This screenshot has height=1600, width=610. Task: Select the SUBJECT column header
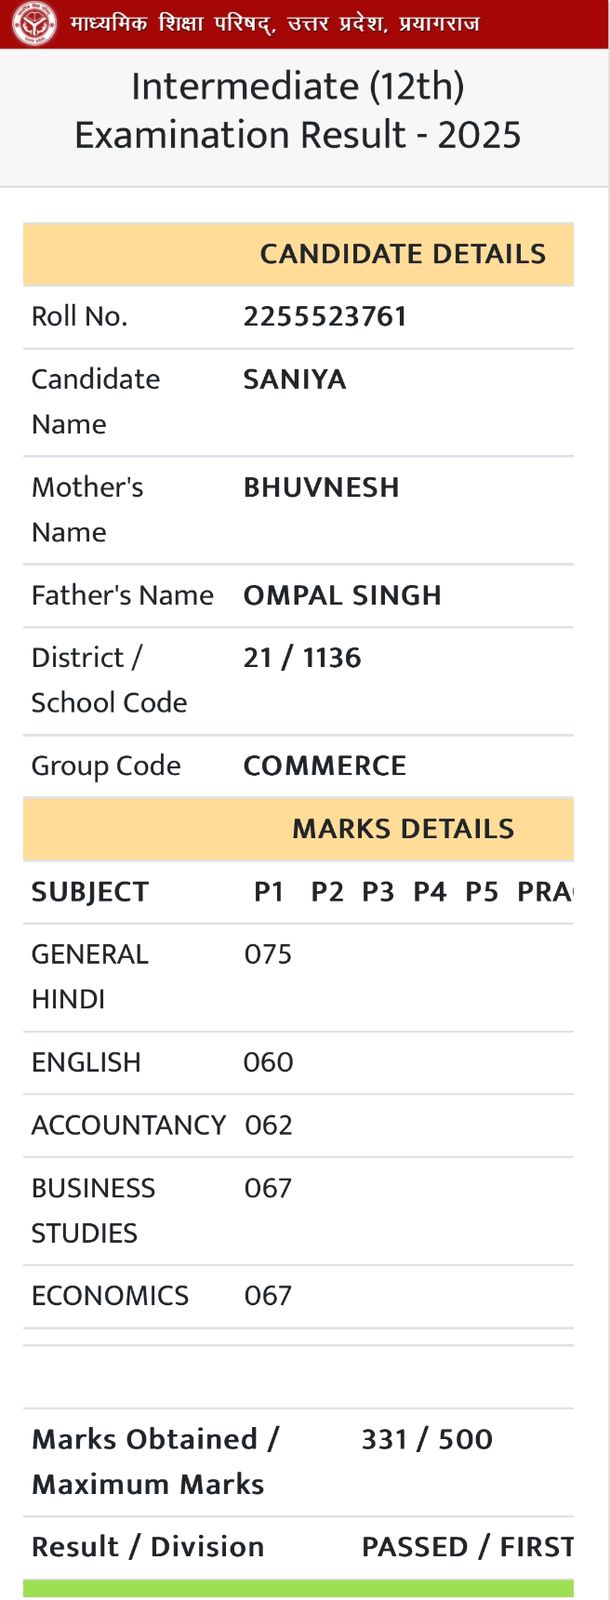(90, 892)
